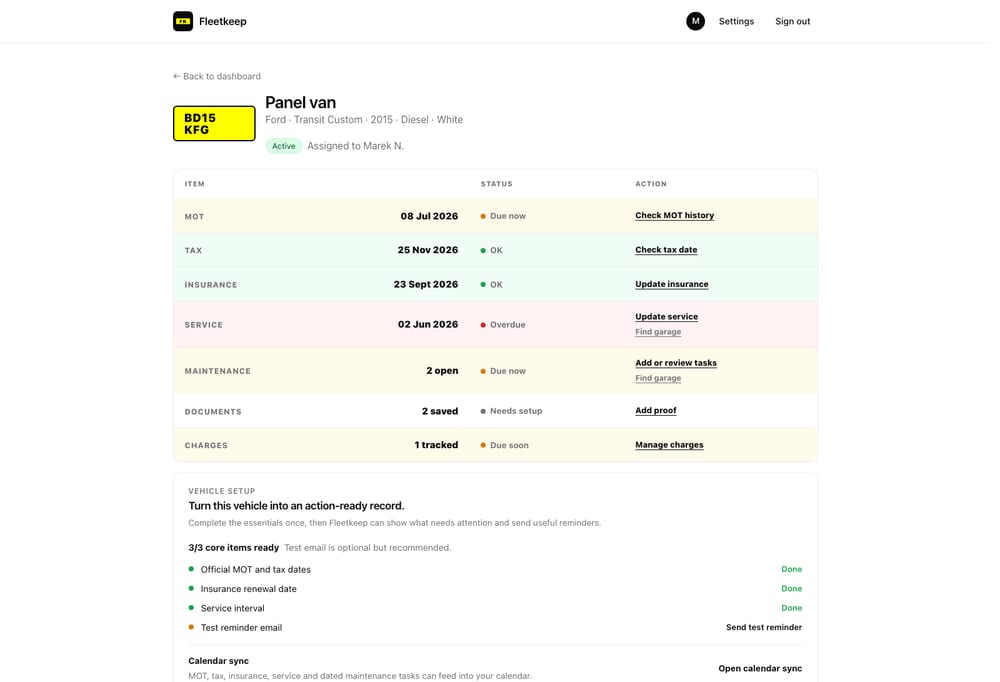Click the Calendar sync heading
Image resolution: width=1000 pixels, height=682 pixels.
tap(218, 661)
